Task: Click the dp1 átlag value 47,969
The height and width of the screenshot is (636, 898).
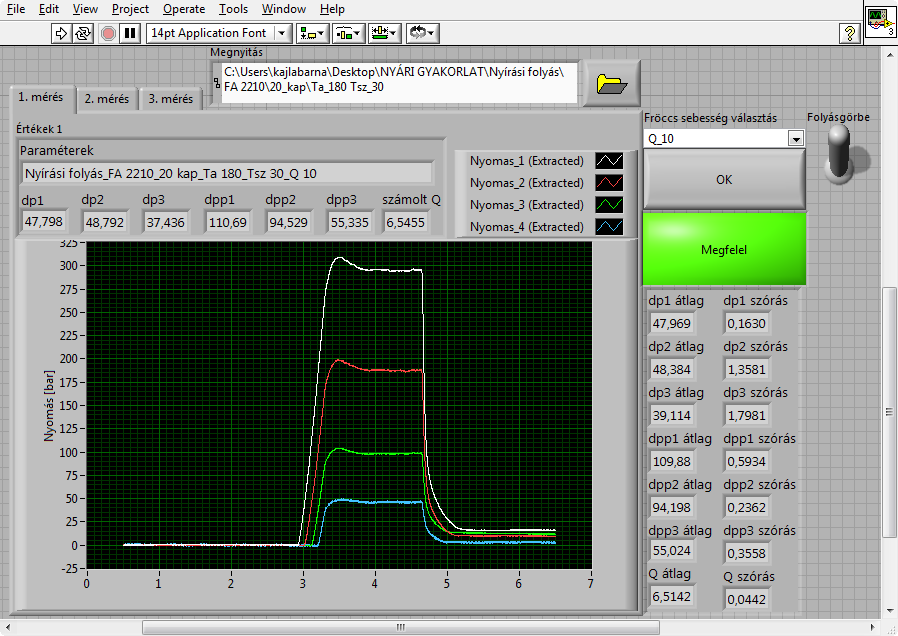Action: pos(672,323)
